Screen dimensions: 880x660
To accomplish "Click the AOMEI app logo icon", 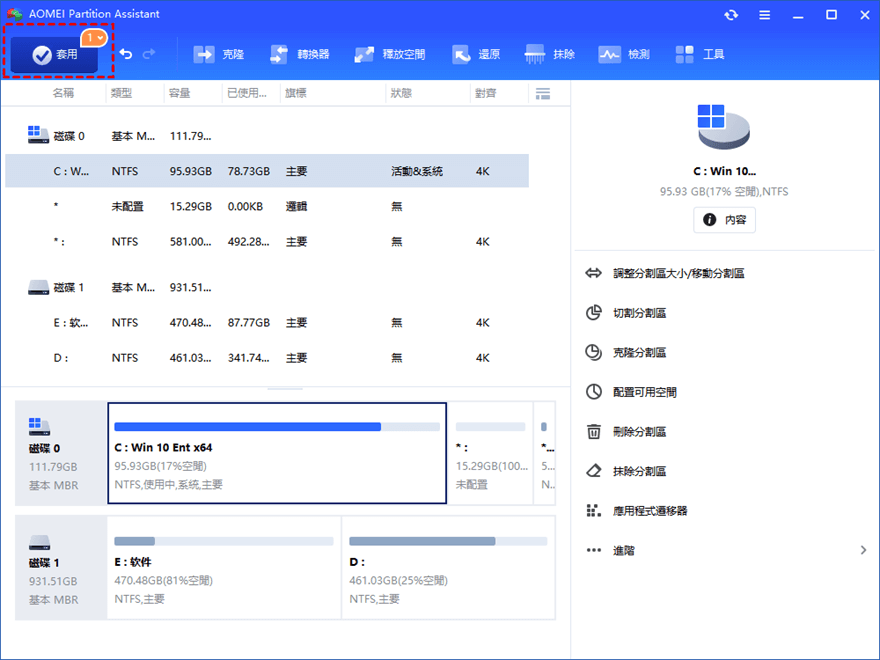I will point(14,14).
